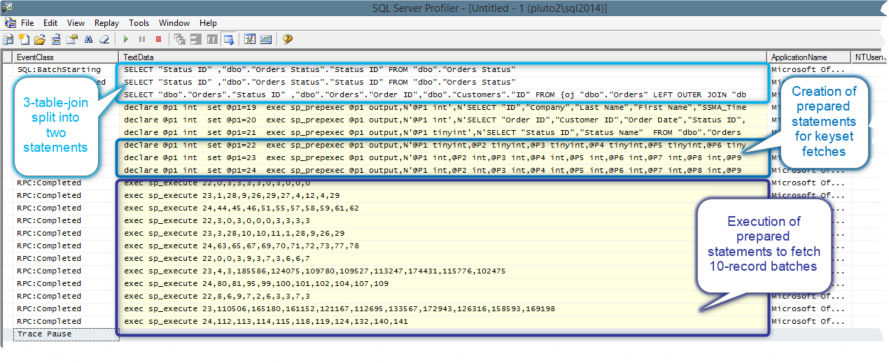Open Performance Monitor toolbar icon
This screenshot has width=889, height=363.
coord(266,40)
